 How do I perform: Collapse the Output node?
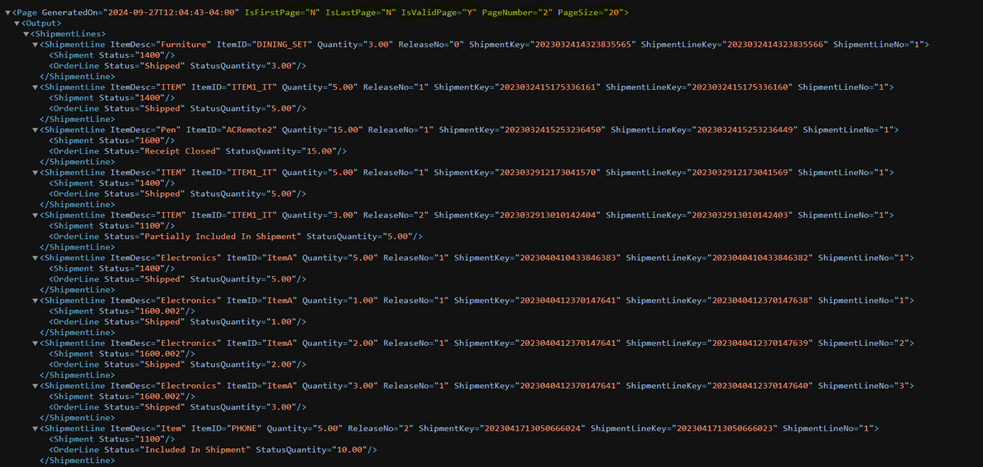[x=17, y=23]
